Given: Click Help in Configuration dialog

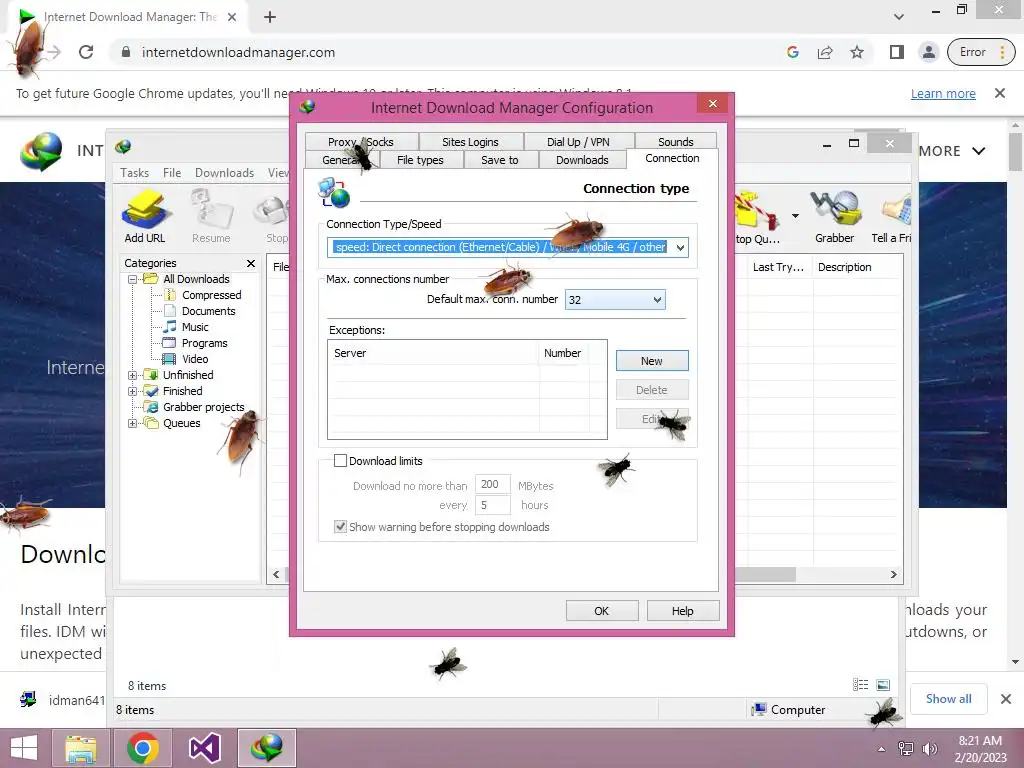Looking at the screenshot, I should pos(682,611).
